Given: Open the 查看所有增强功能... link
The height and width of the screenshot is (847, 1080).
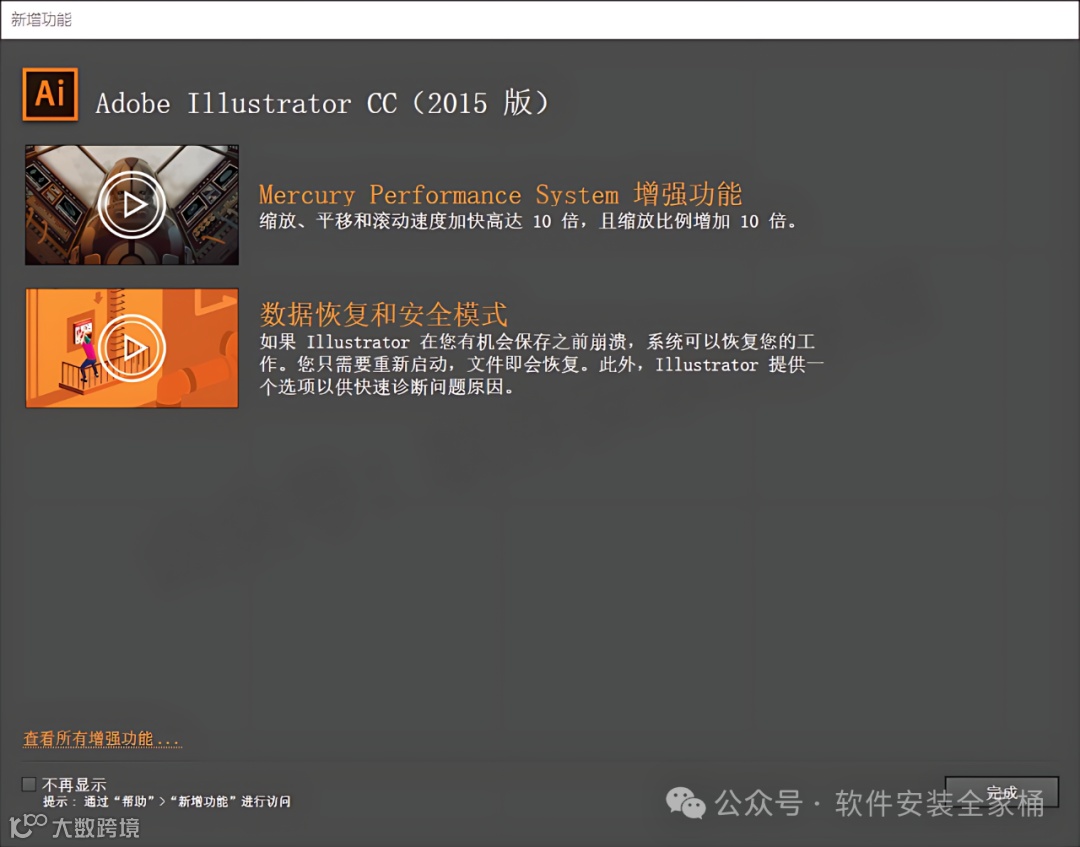Looking at the screenshot, I should tap(102, 739).
